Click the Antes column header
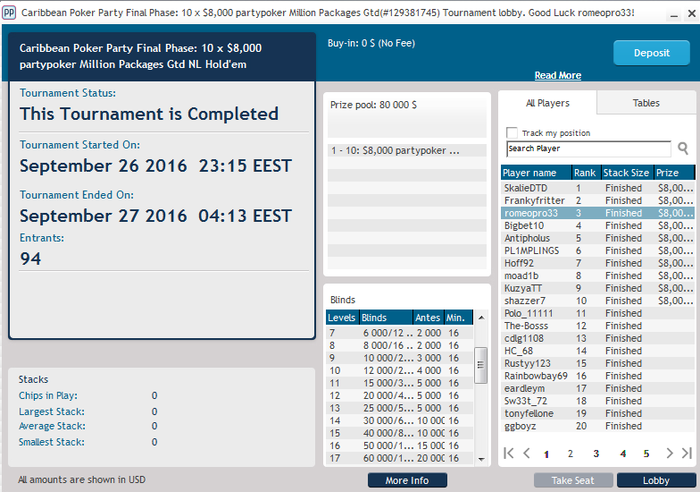This screenshot has height=492, width=700. coord(428,317)
